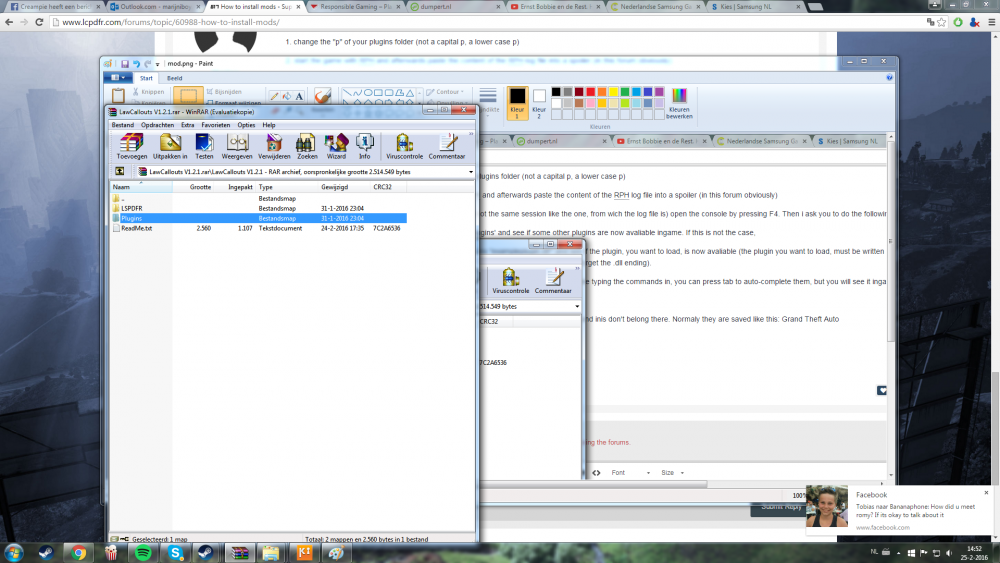The height and width of the screenshot is (563, 1000).
Task: Click the front WinRAR window's Commentaar icon
Action: 446,146
